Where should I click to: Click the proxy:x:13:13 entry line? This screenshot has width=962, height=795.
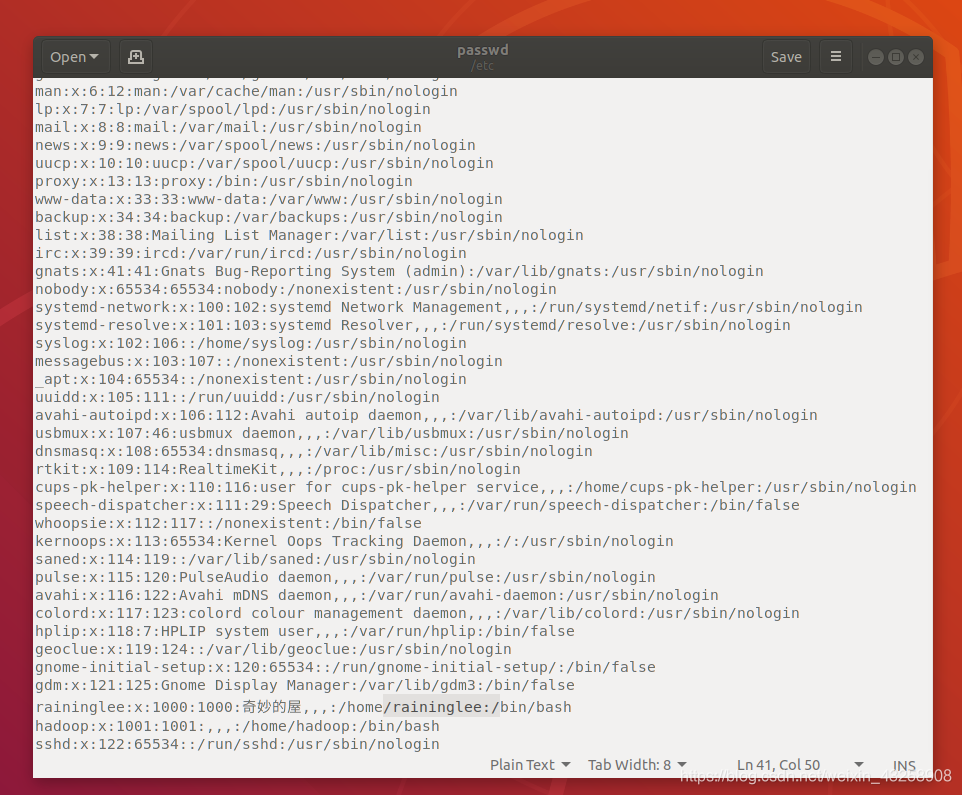click(224, 182)
